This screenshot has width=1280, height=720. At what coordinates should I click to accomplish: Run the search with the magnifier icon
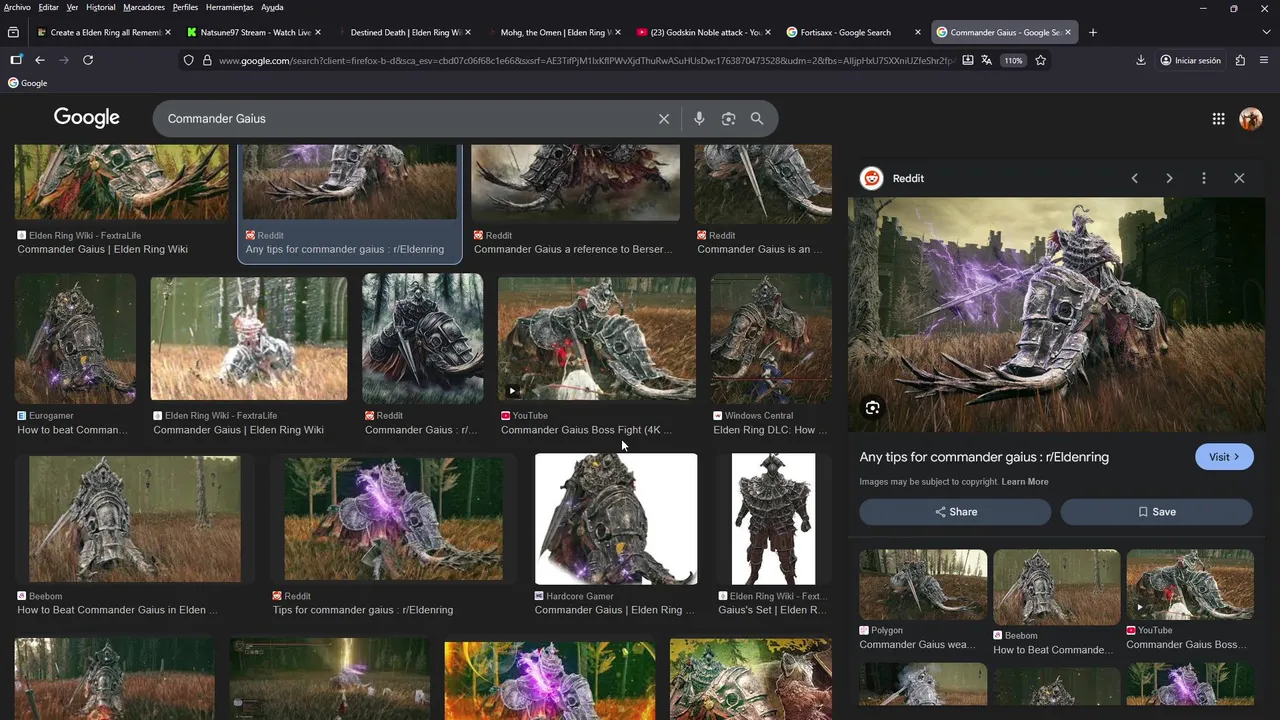[x=757, y=119]
